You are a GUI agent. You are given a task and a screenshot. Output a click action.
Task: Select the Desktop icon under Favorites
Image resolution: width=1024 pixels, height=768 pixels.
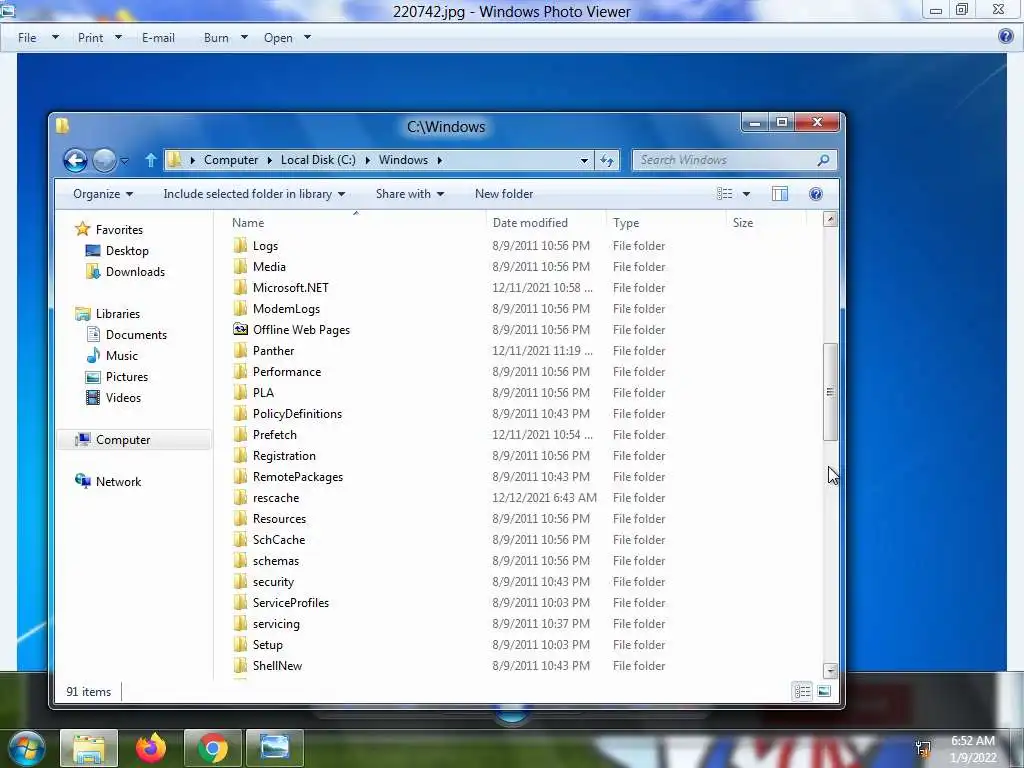point(93,251)
